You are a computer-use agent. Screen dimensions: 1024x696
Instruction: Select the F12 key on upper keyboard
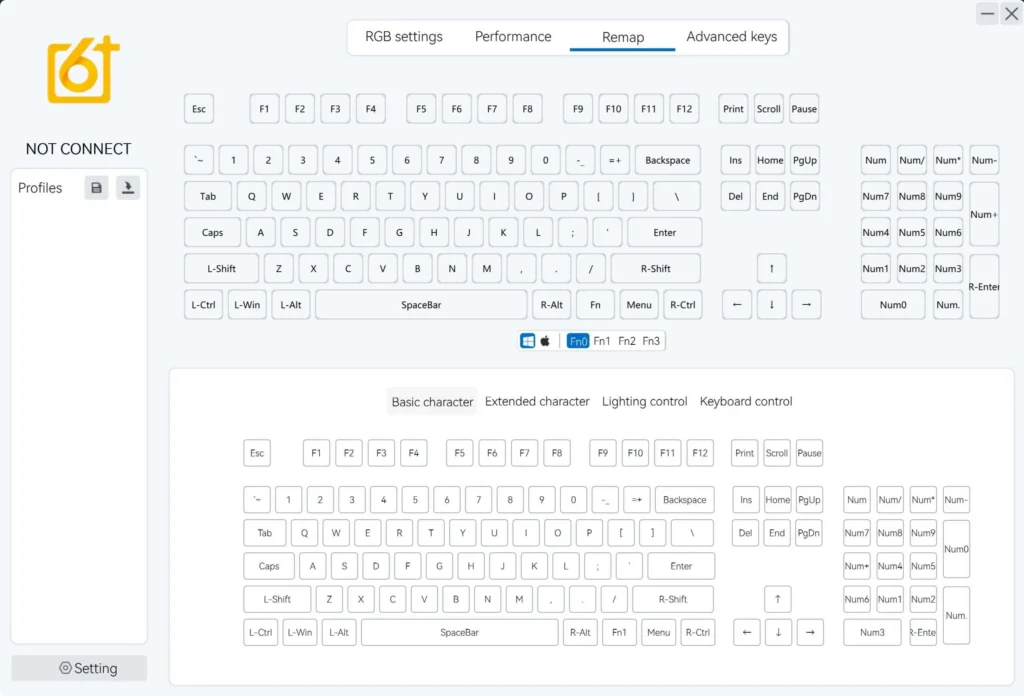[x=684, y=109]
